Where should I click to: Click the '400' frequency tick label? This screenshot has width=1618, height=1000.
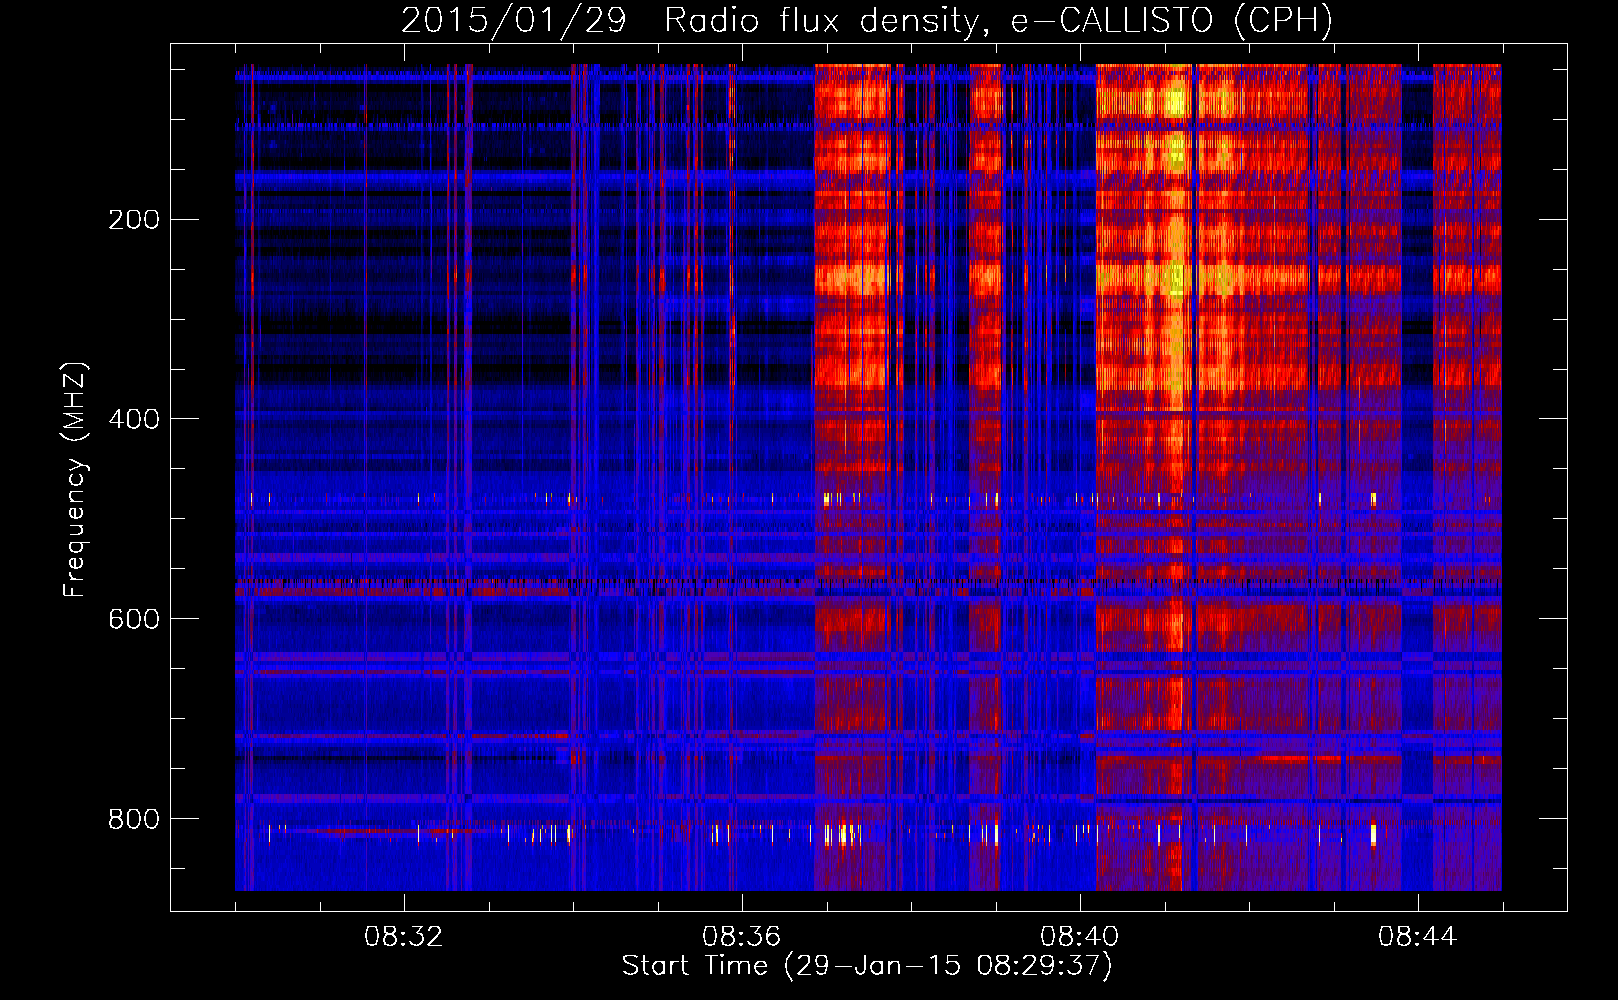point(134,419)
